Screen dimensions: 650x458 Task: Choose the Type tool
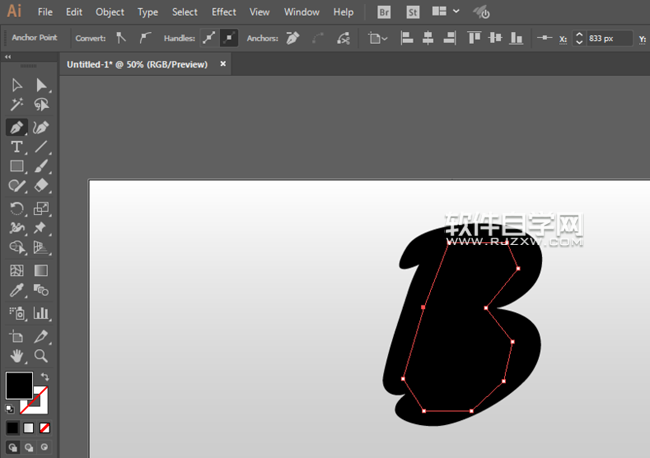17,147
